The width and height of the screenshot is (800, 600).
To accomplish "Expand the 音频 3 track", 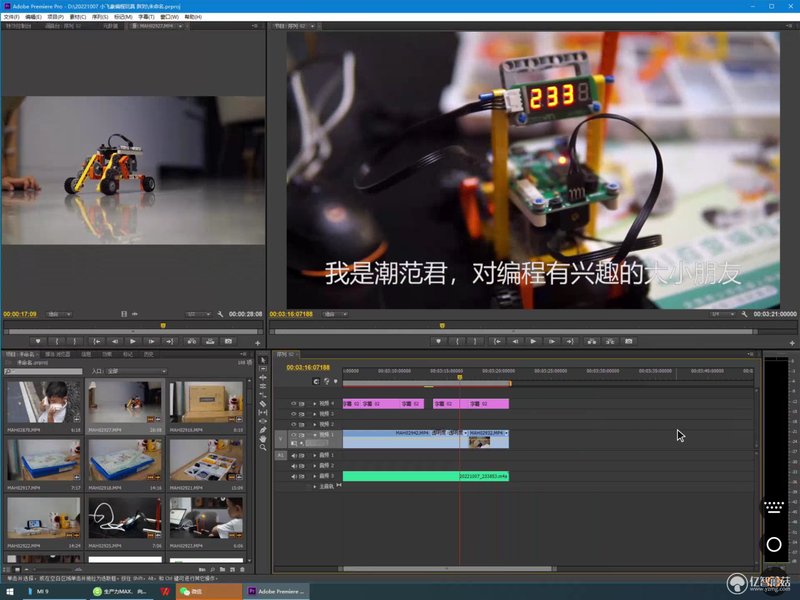I will tap(315, 477).
